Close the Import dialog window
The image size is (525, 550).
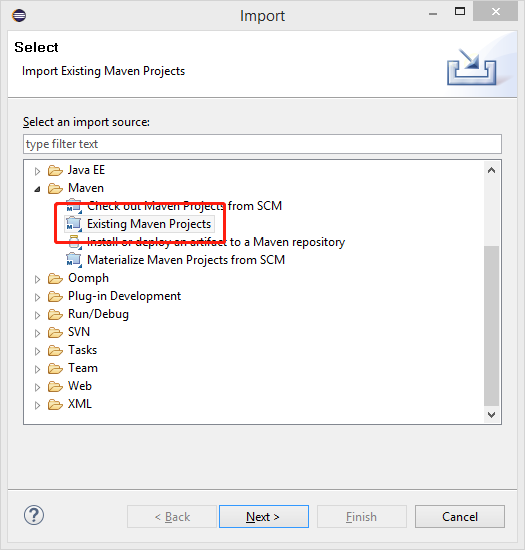(496, 12)
